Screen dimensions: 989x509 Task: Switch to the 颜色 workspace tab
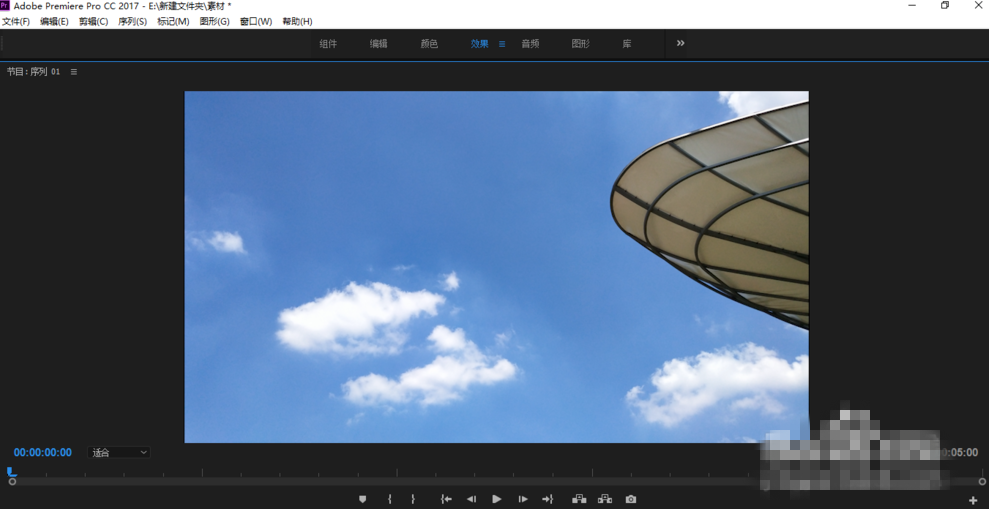click(429, 44)
